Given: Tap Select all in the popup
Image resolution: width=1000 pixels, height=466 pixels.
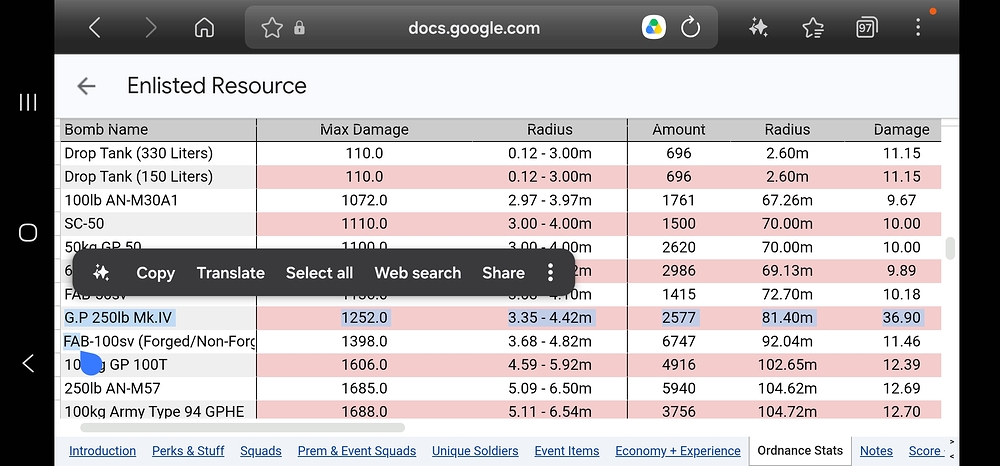Looking at the screenshot, I should 319,273.
